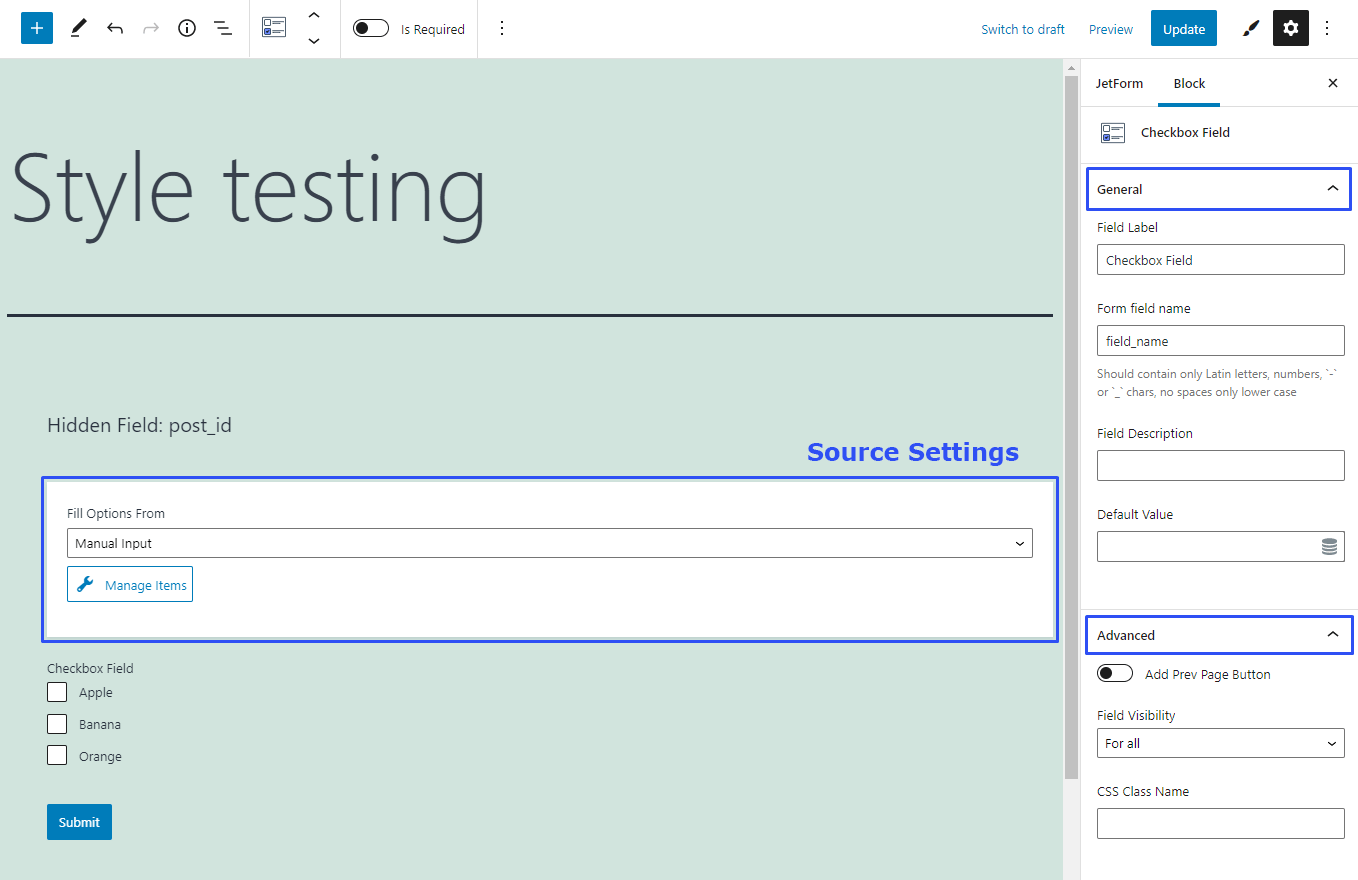Open the block inserter

point(36,28)
